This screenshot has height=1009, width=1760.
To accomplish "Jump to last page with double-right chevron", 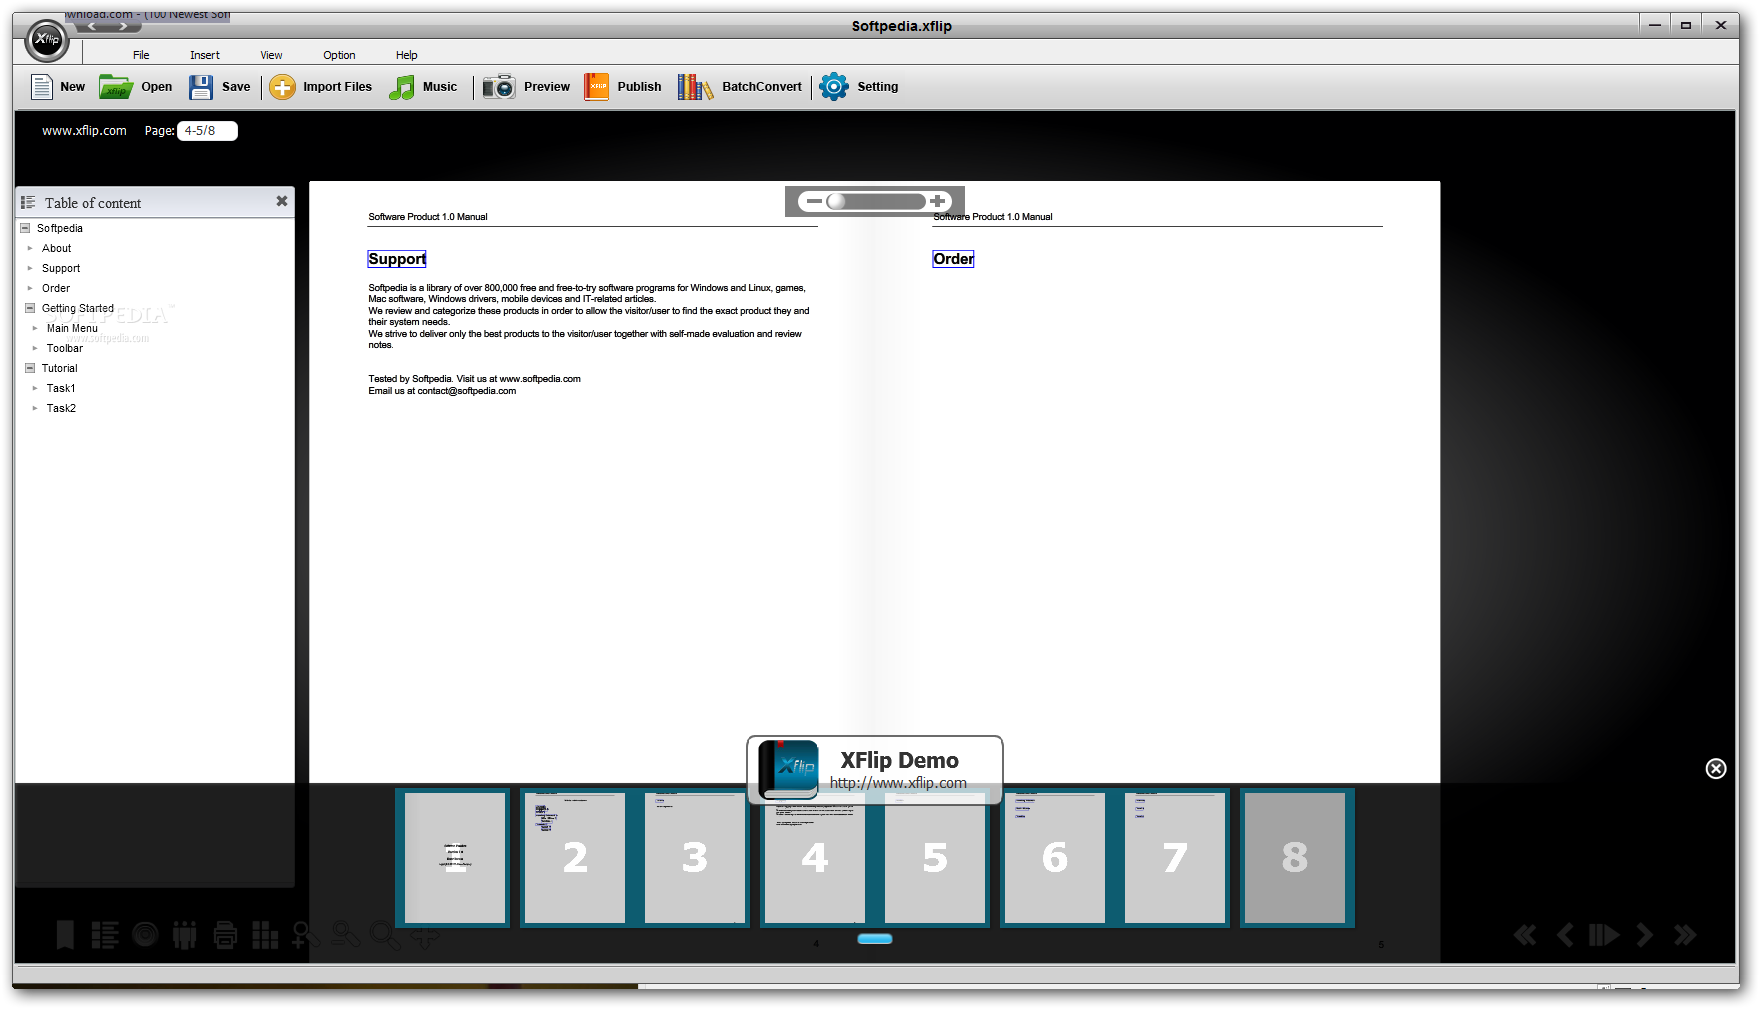I will point(1685,935).
